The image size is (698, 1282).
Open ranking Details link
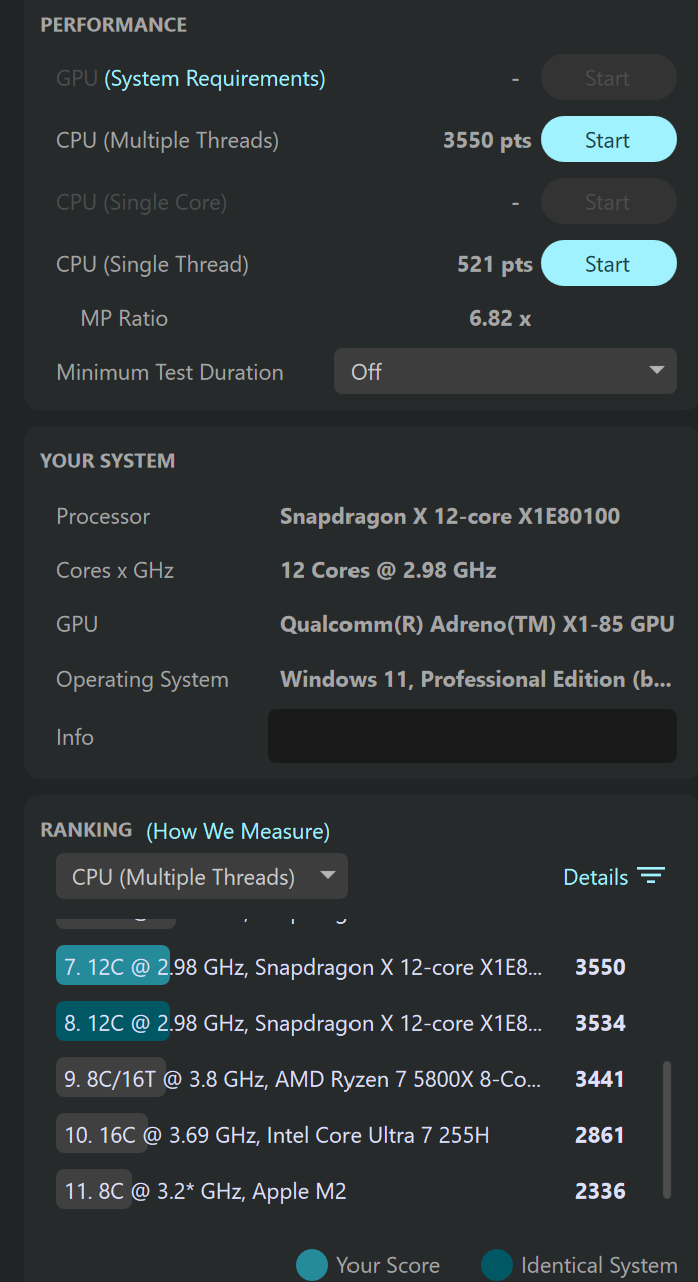[x=596, y=877]
